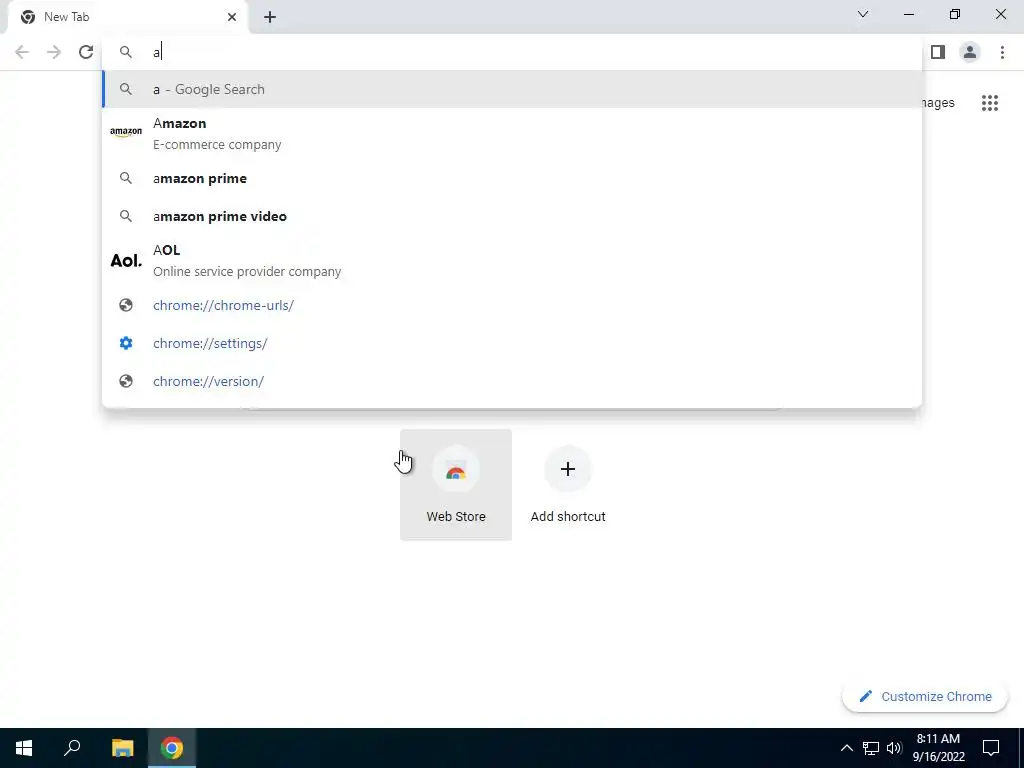Pick the 'amazon prime' search suggestion
The image size is (1024, 768).
(512, 178)
